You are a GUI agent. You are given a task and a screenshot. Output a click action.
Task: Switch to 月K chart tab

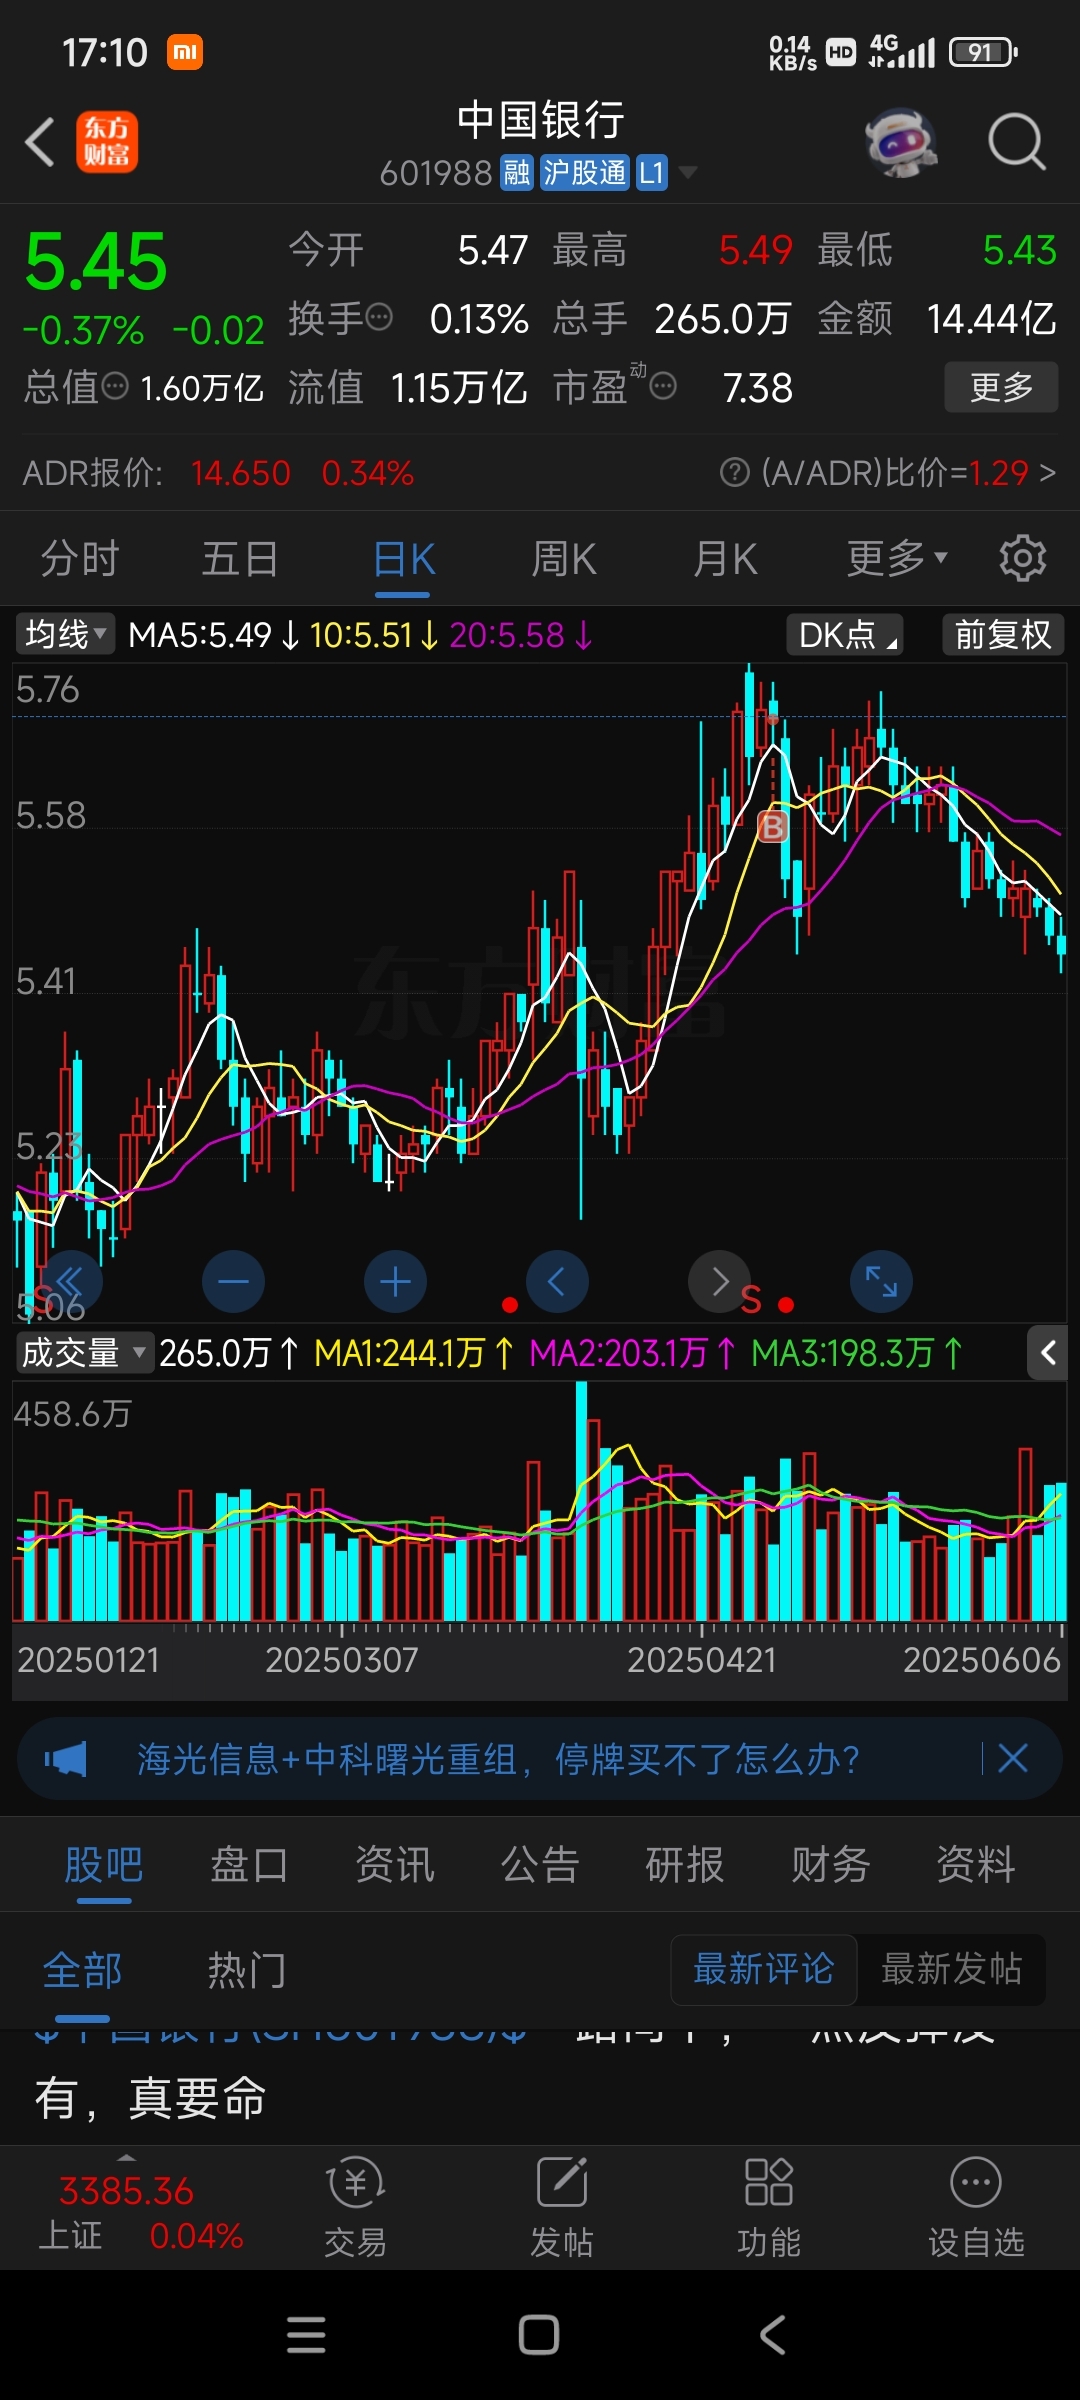tap(725, 558)
